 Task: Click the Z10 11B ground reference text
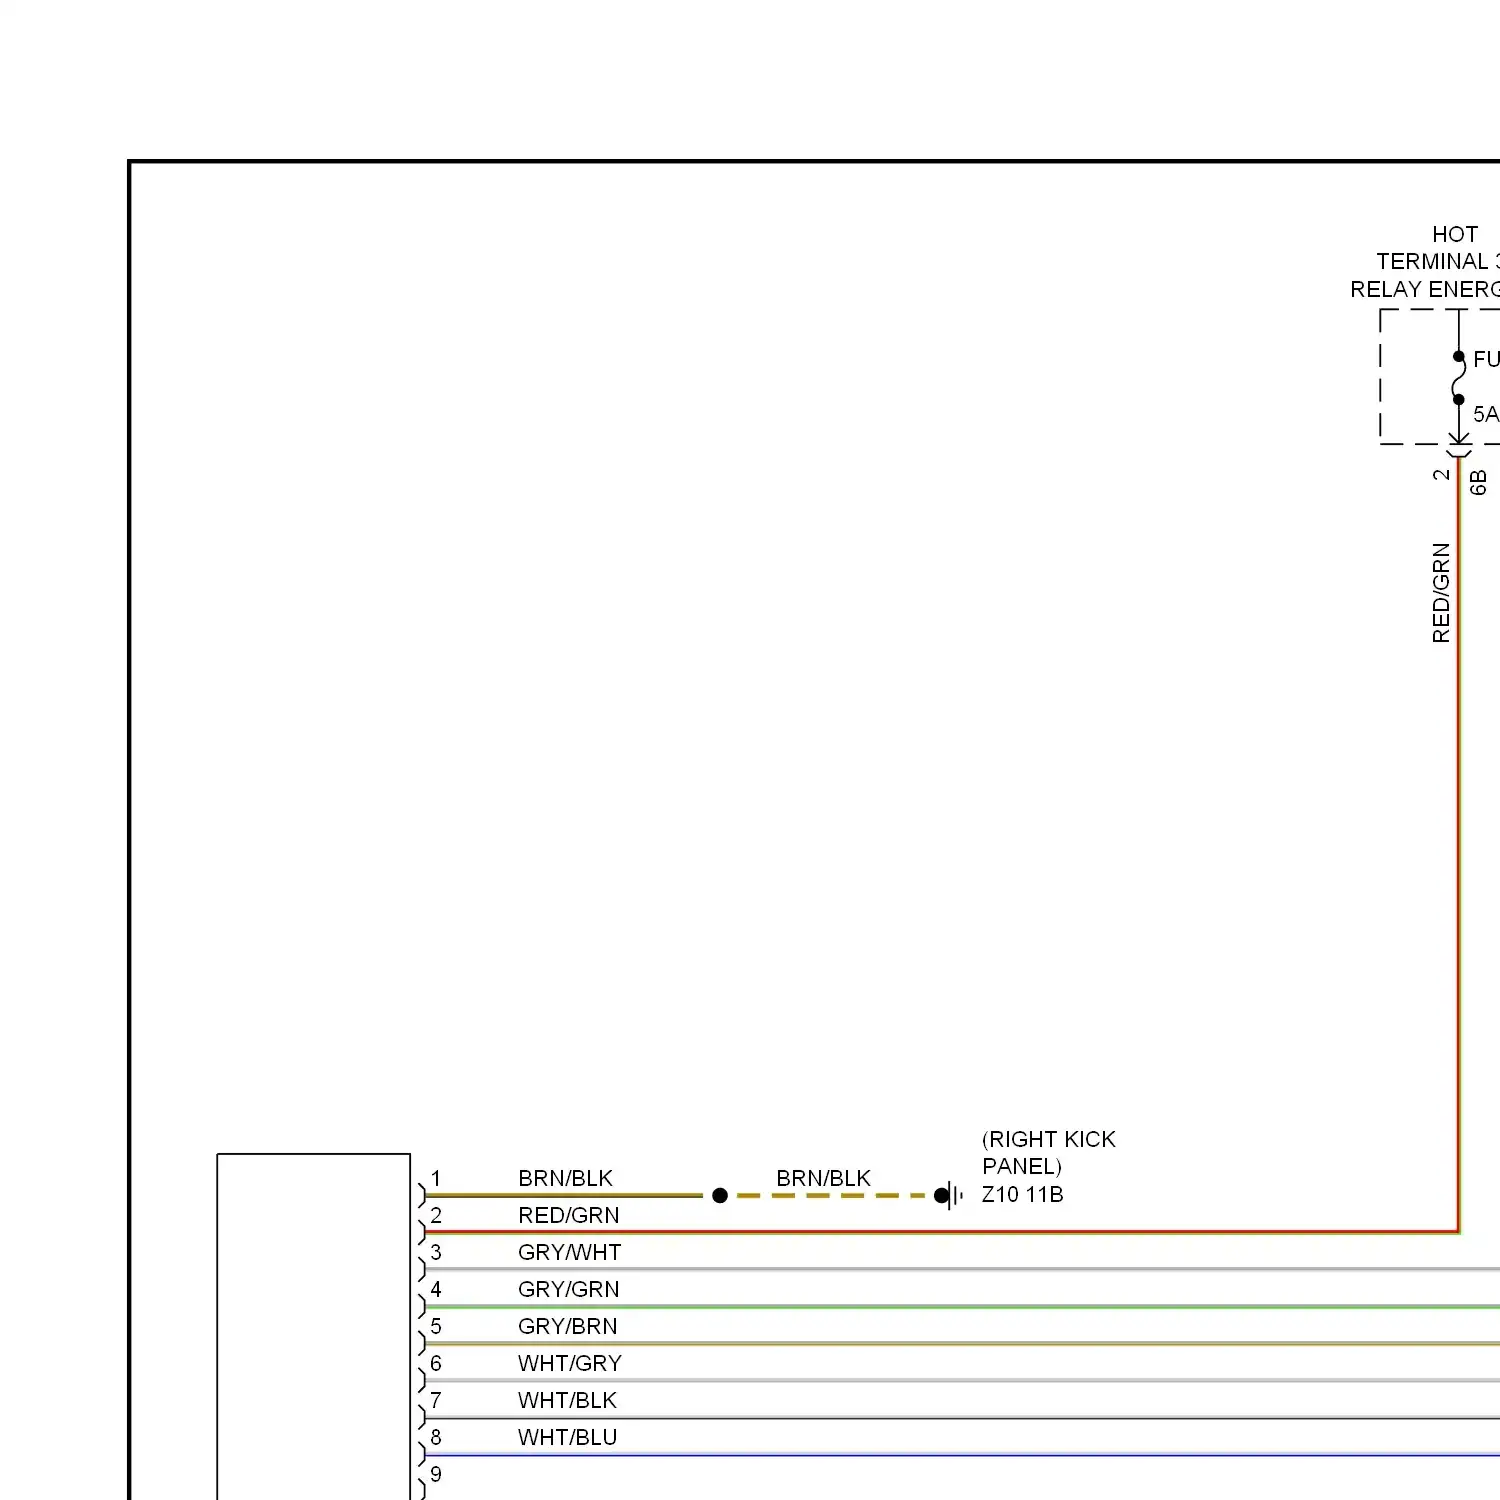click(1022, 1194)
